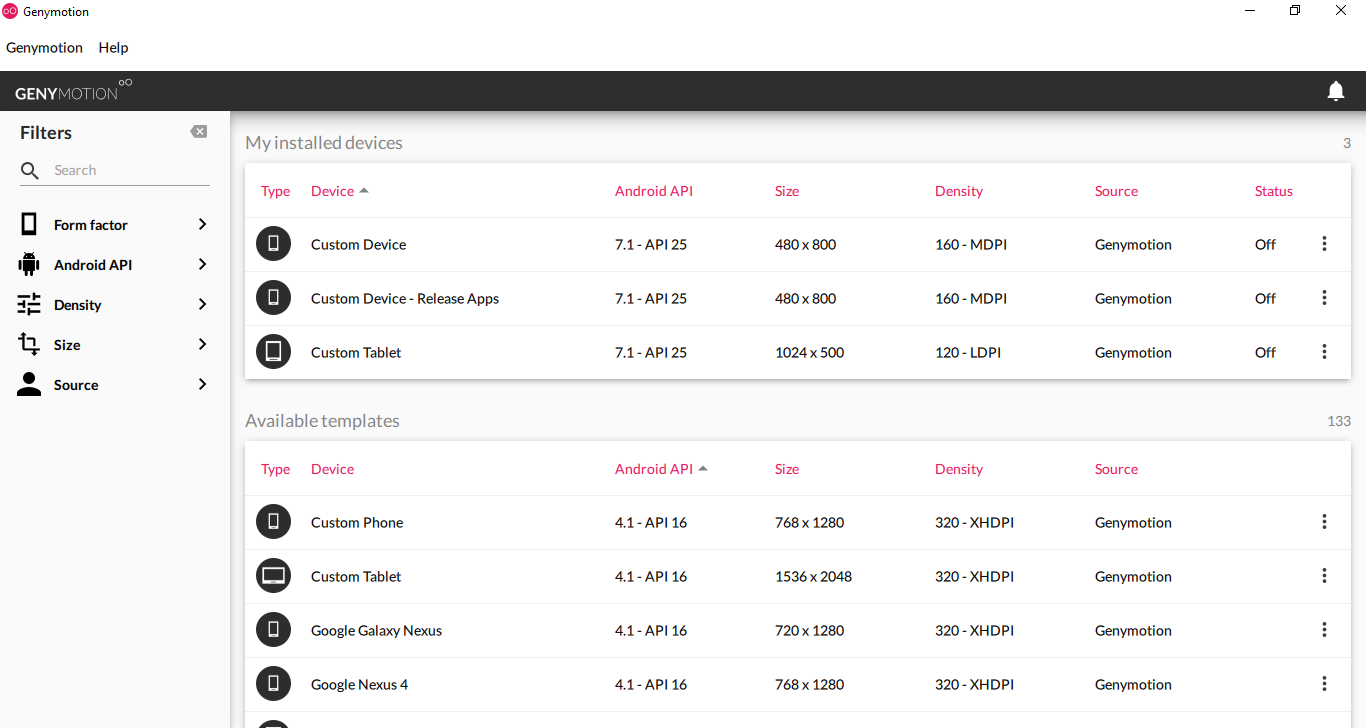Click the Genymotion app icon in title bar

coord(10,11)
